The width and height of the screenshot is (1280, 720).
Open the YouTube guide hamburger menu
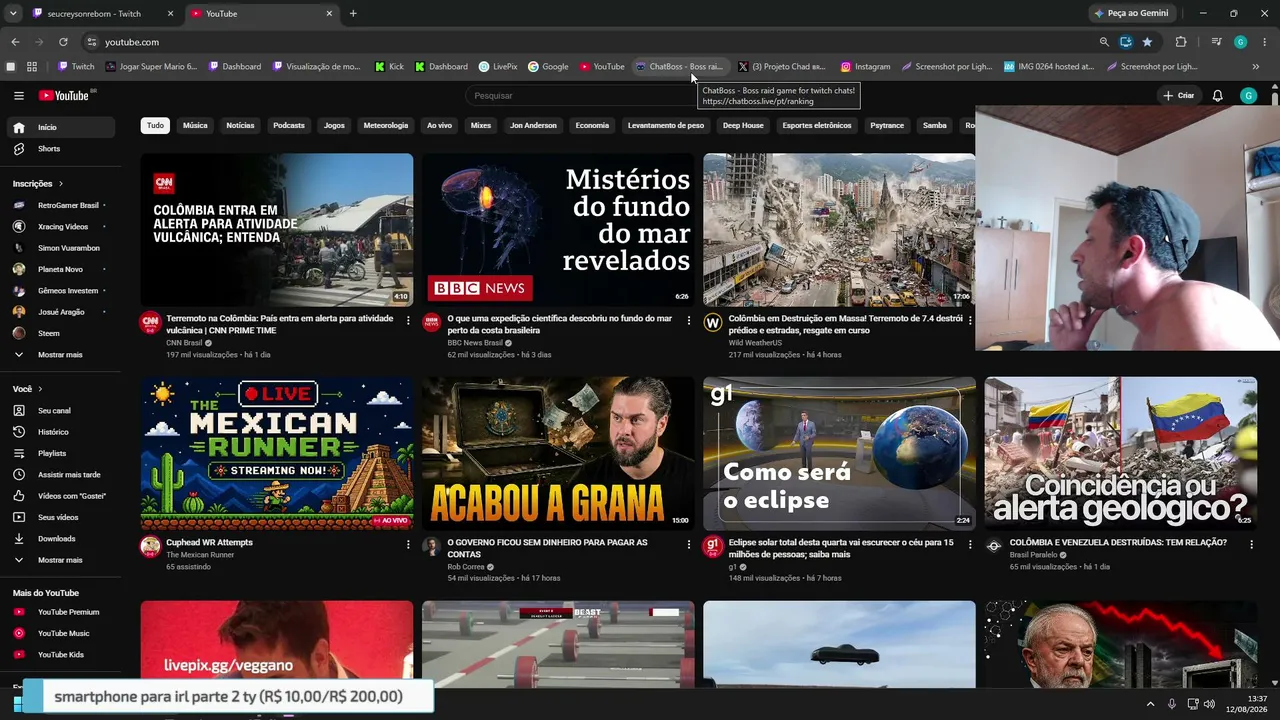point(19,95)
